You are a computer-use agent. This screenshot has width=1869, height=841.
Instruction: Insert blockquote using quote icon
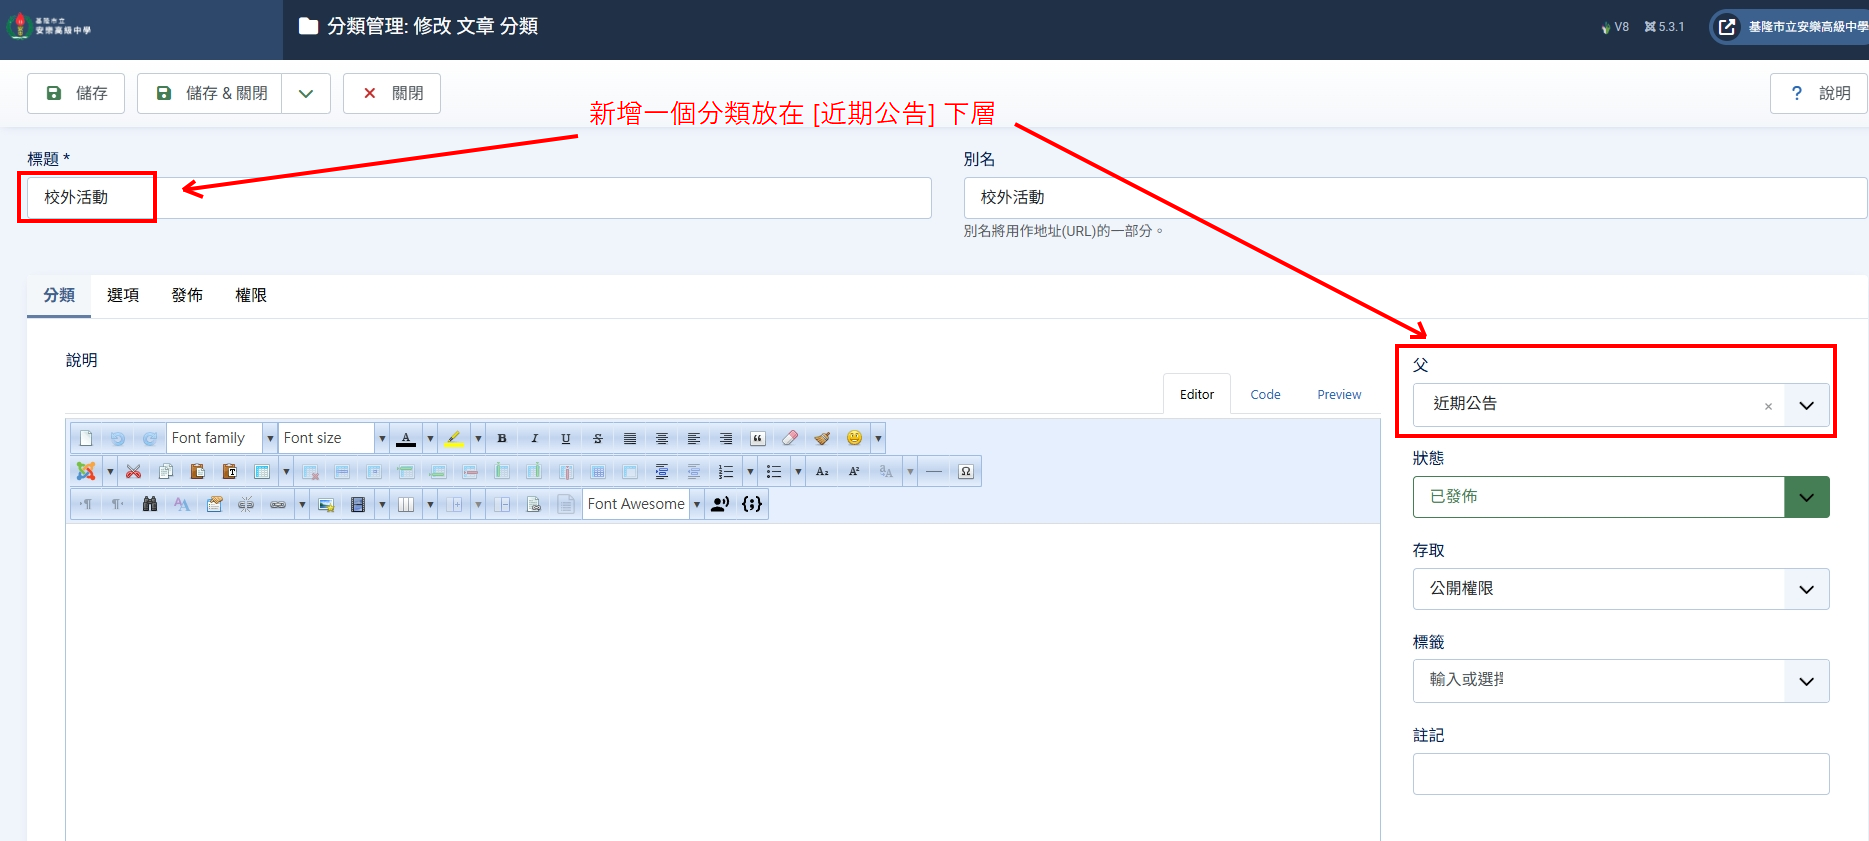click(x=758, y=438)
